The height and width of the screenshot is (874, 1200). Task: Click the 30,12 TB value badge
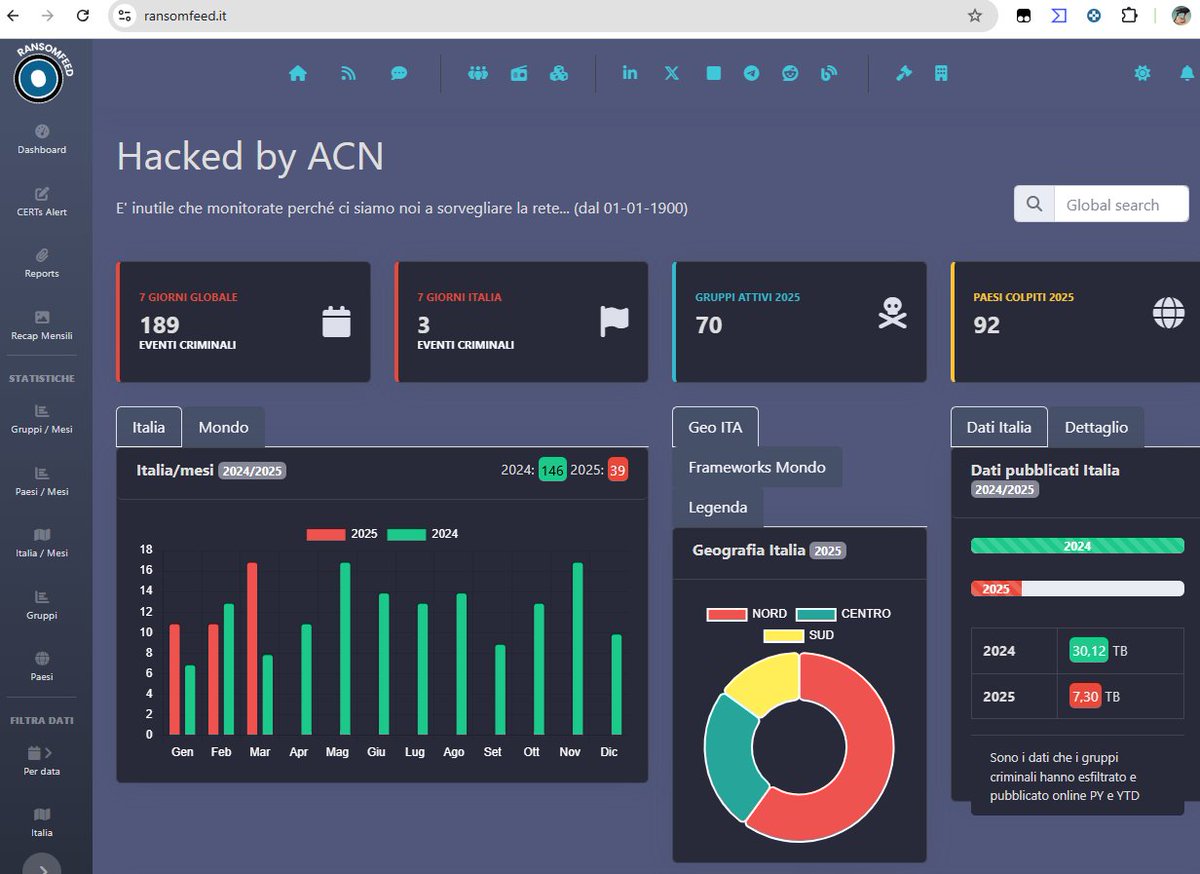point(1088,651)
